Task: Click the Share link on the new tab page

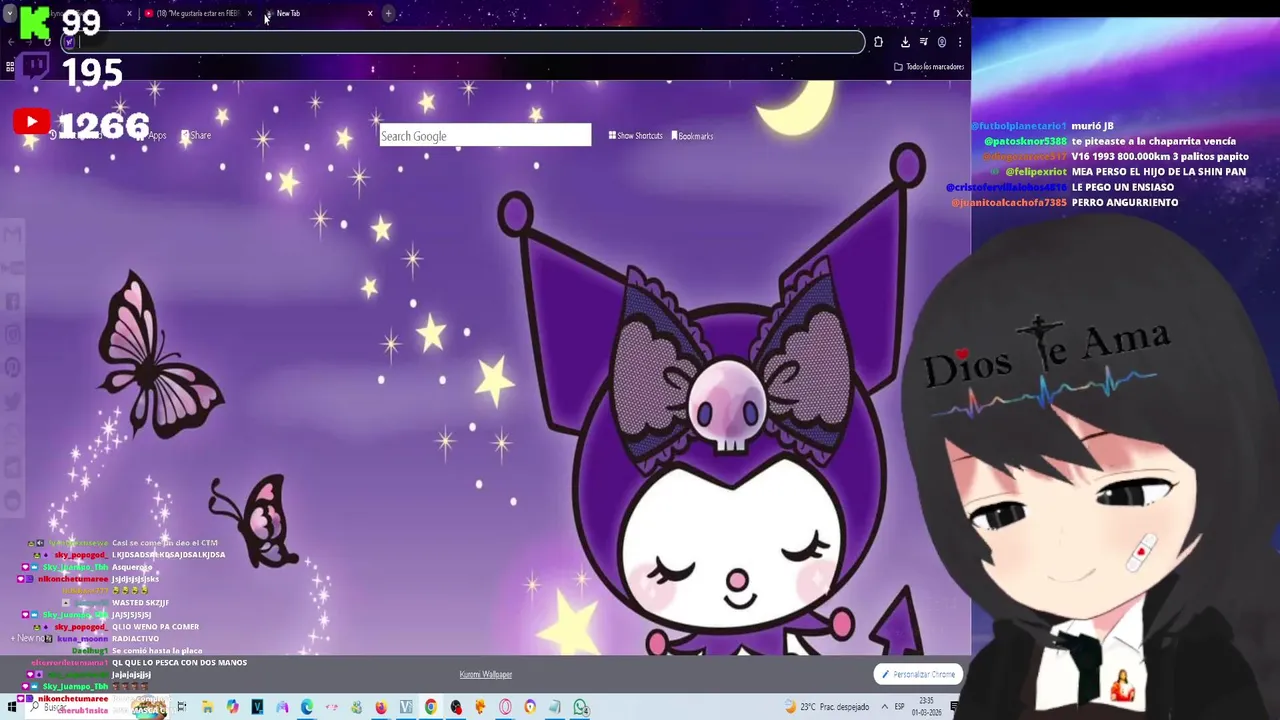Action: 196,136
